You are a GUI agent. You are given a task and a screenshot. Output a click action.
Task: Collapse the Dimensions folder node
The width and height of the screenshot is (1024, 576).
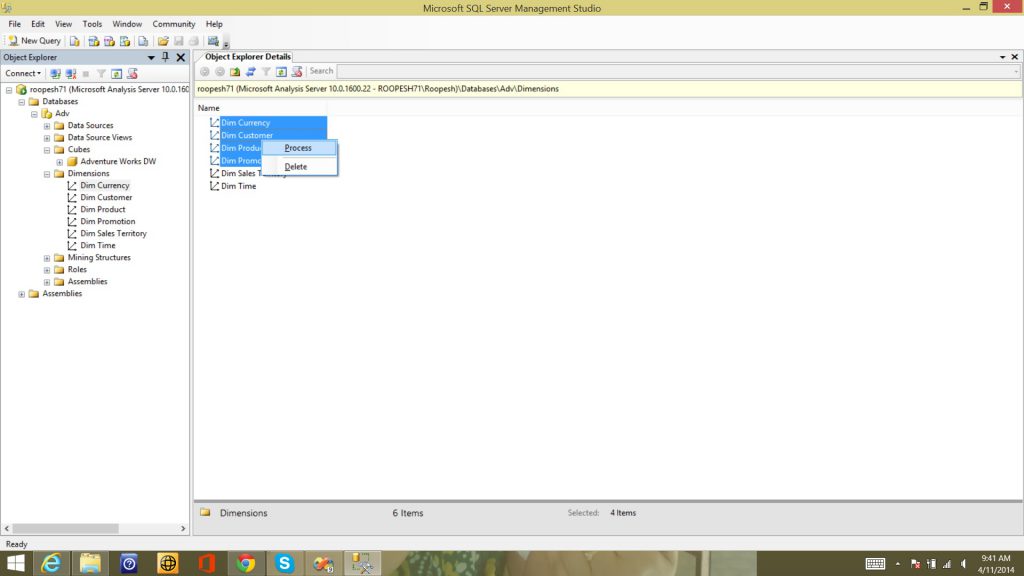tap(47, 174)
